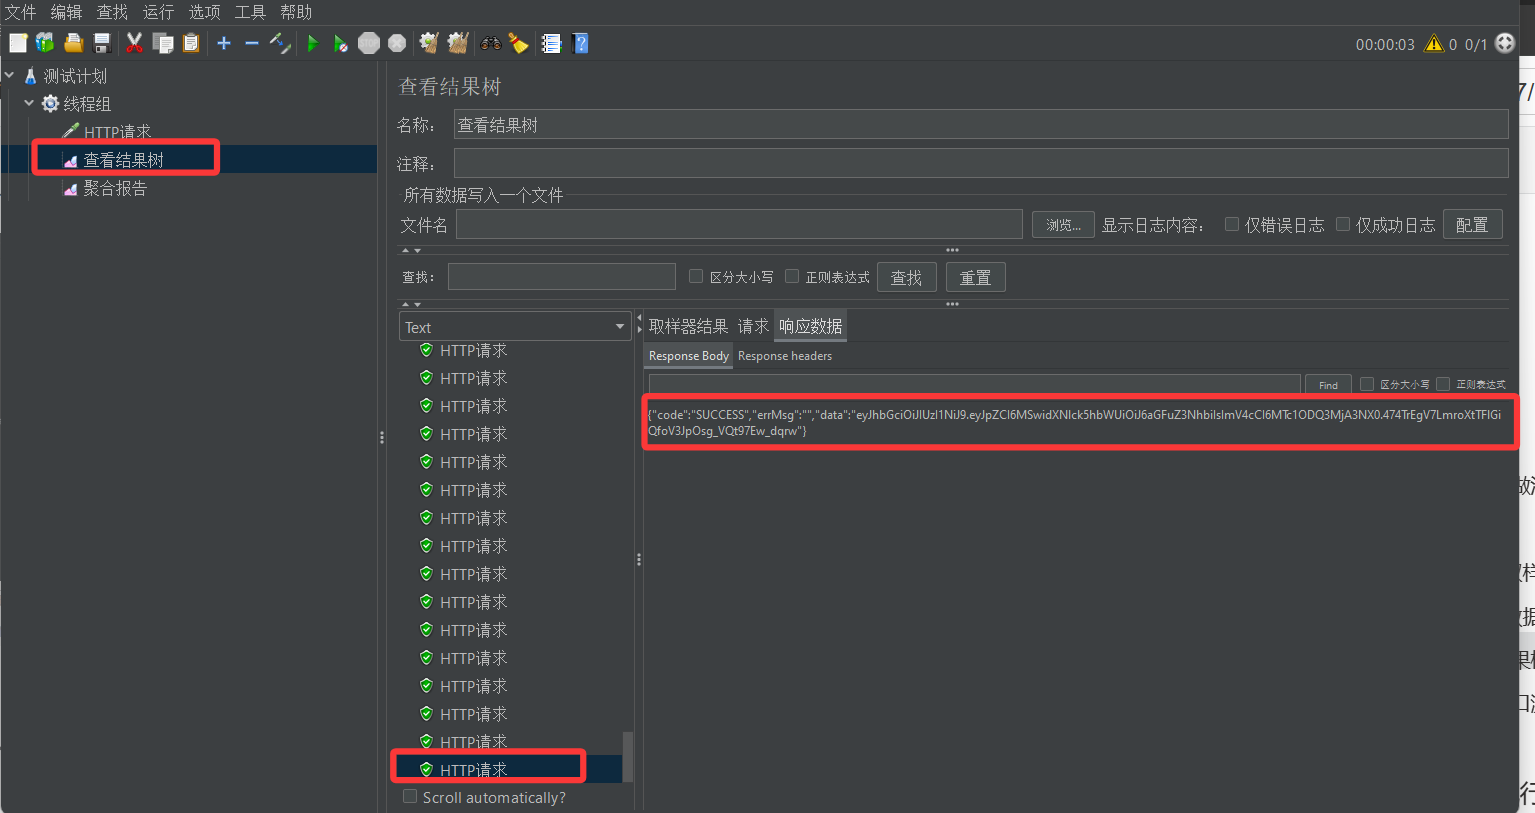Open the 查找 menu in menu bar

(112, 12)
